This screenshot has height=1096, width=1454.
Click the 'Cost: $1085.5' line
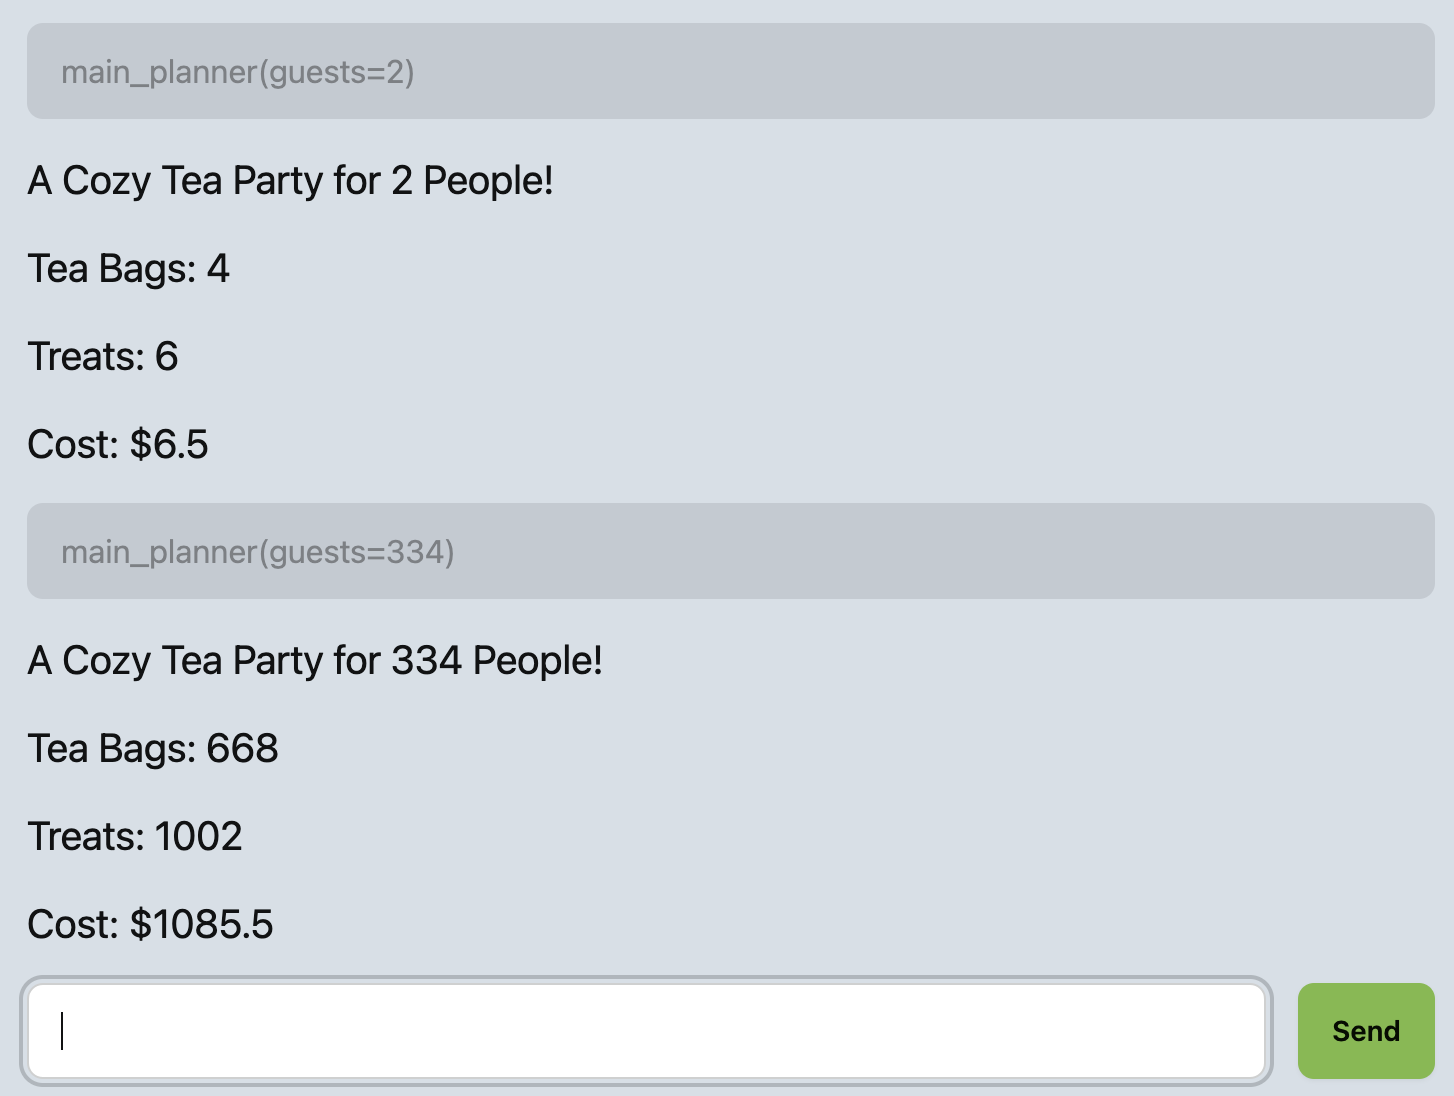point(150,925)
